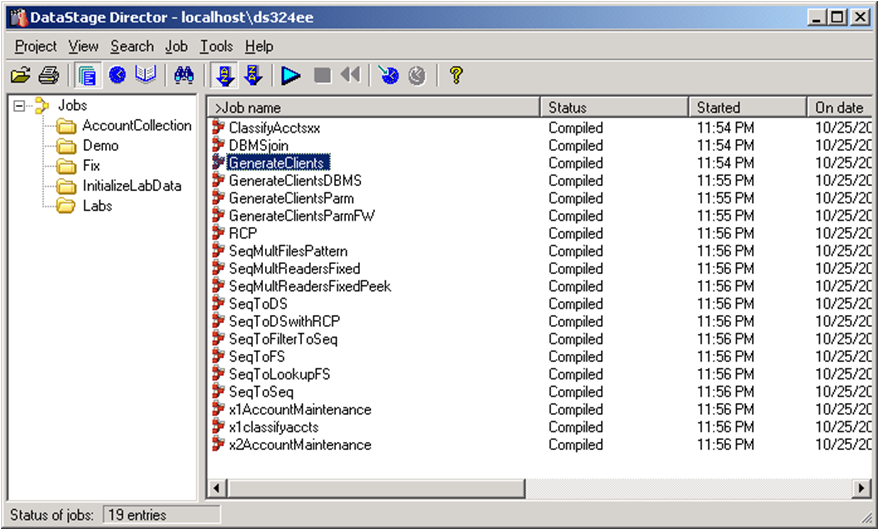Screen dimensions: 879x530
Task: Toggle descending Z-A sort button
Action: click(x=253, y=75)
